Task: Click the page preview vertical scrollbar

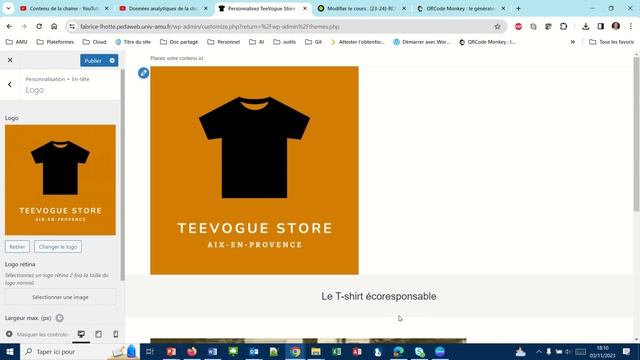Action: pyautogui.click(x=636, y=135)
